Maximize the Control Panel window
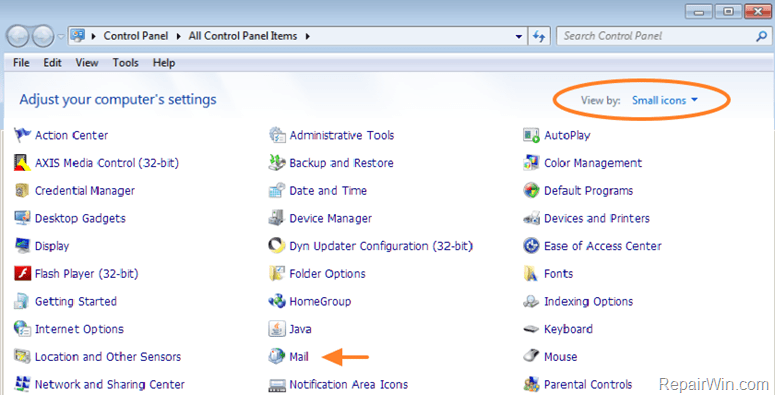 pyautogui.click(x=728, y=13)
